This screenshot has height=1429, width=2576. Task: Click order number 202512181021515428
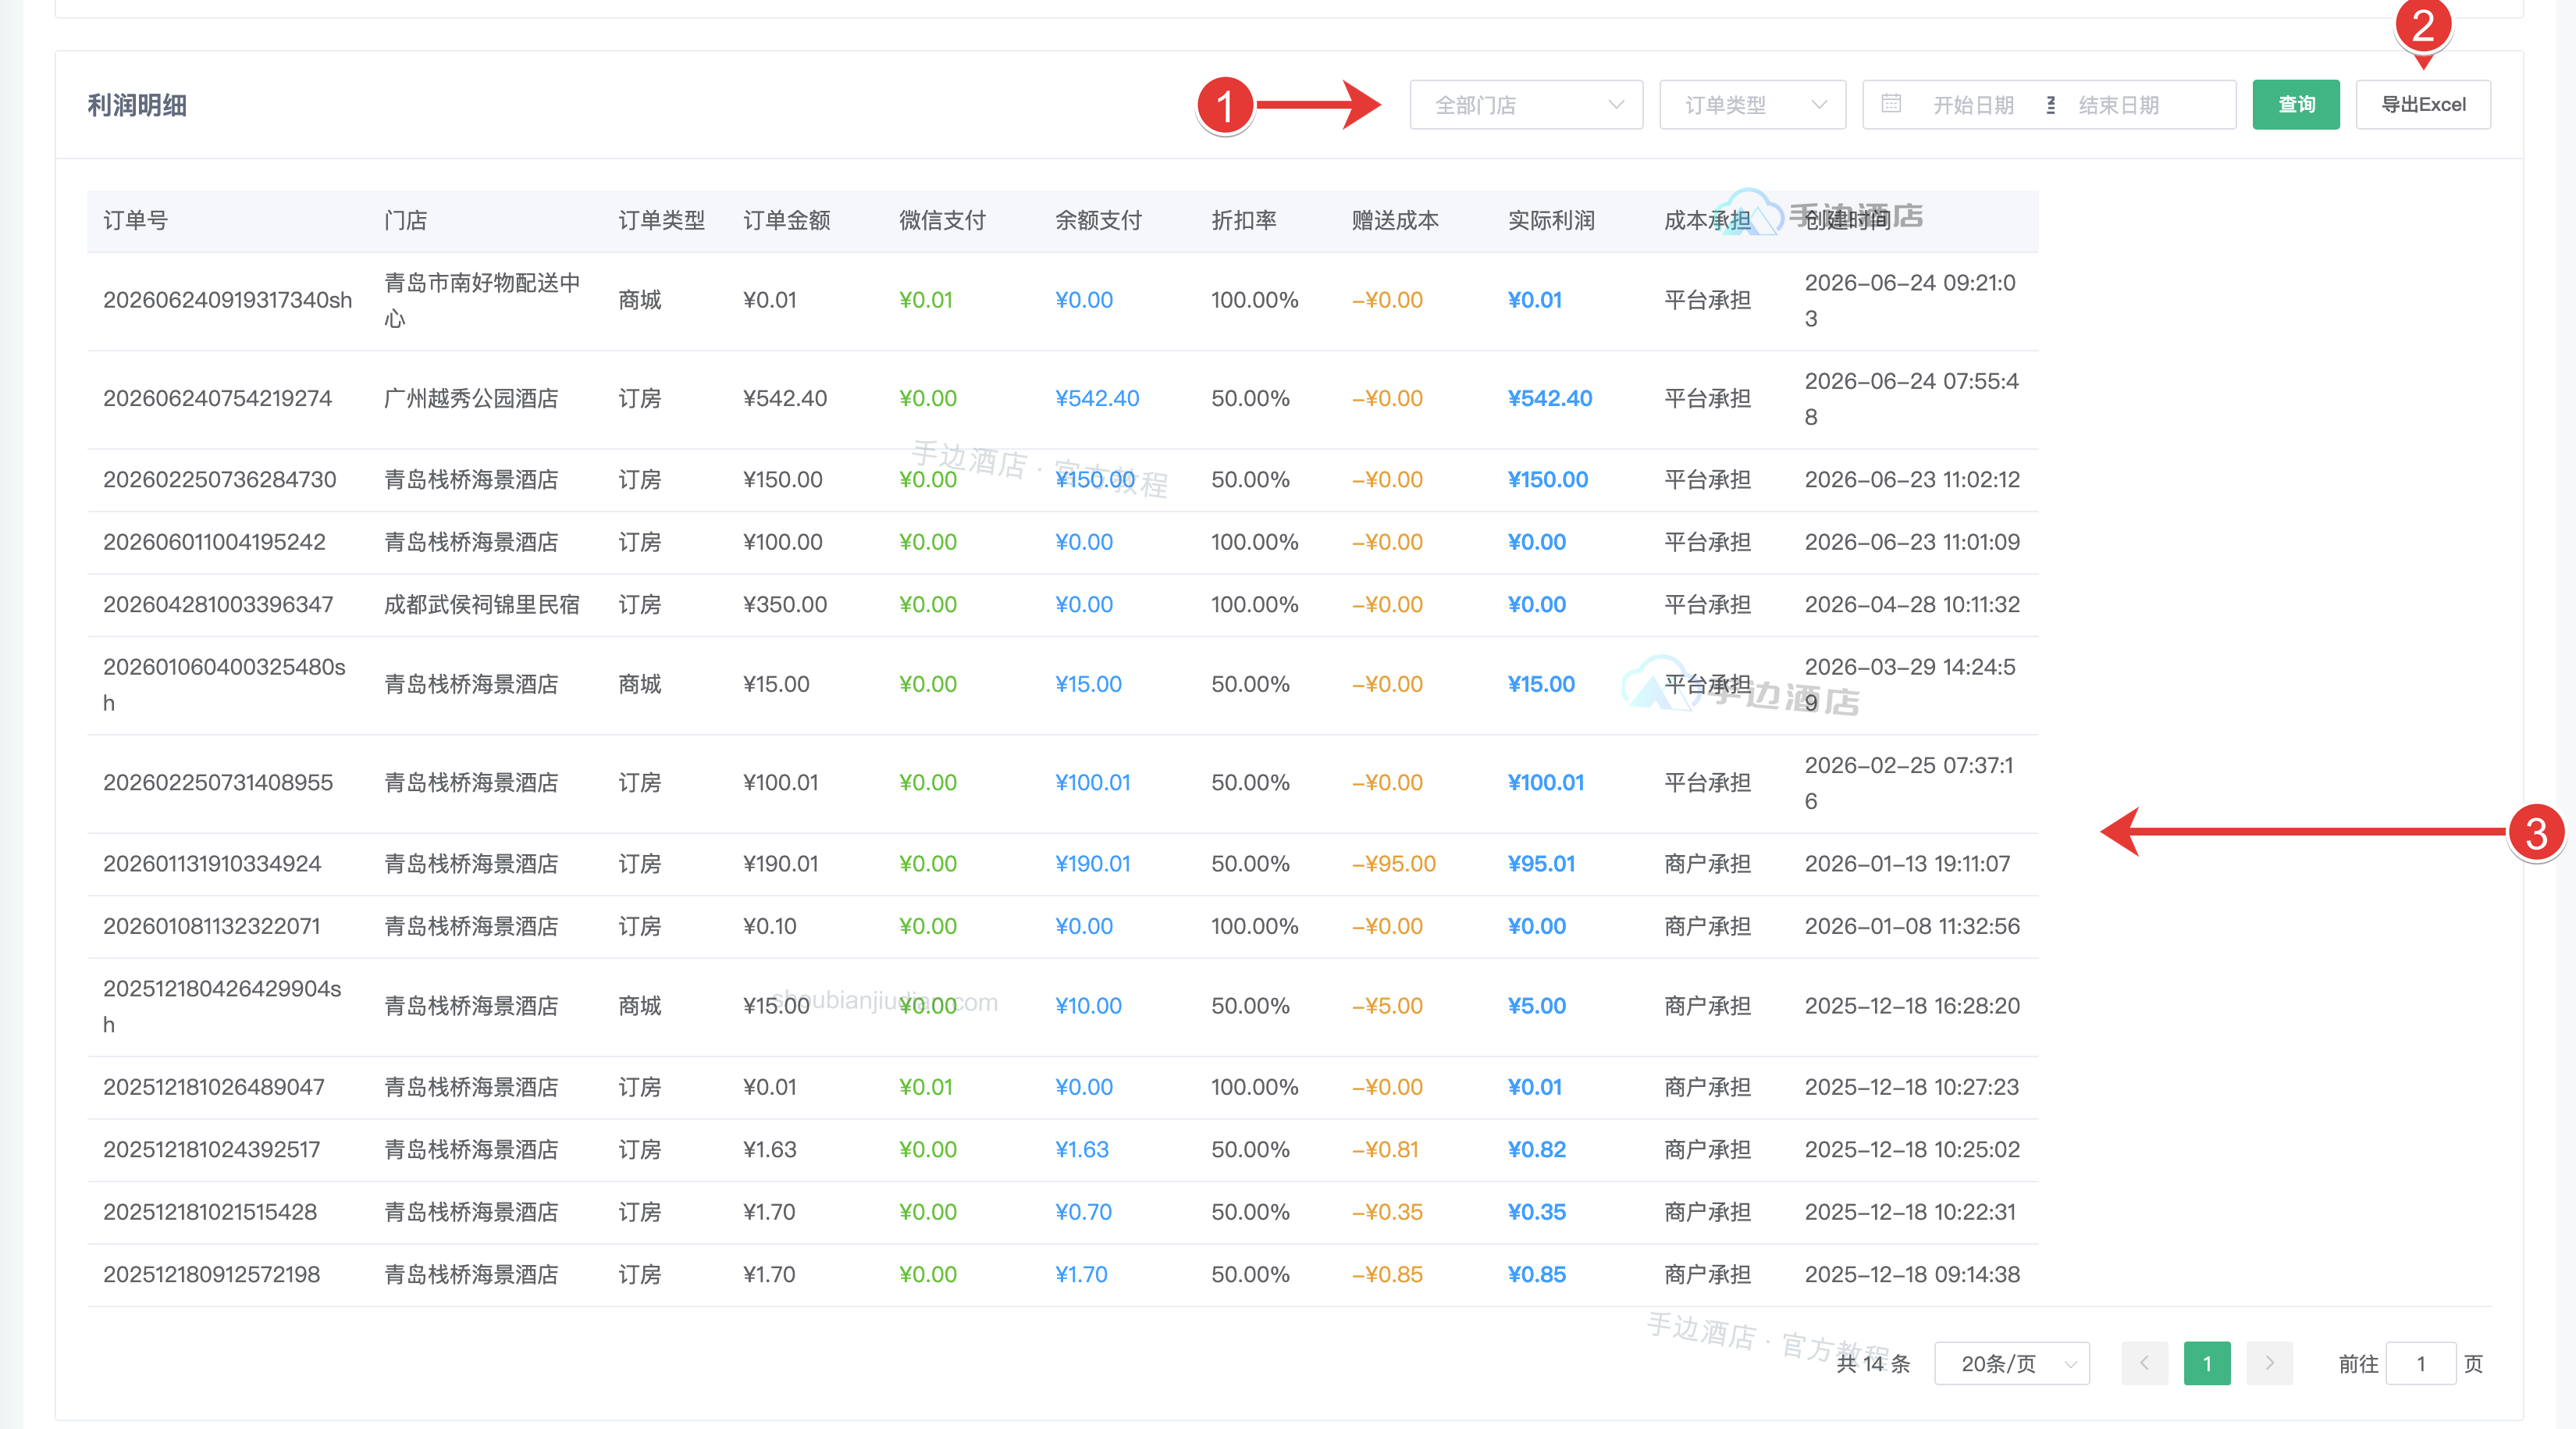[x=210, y=1212]
